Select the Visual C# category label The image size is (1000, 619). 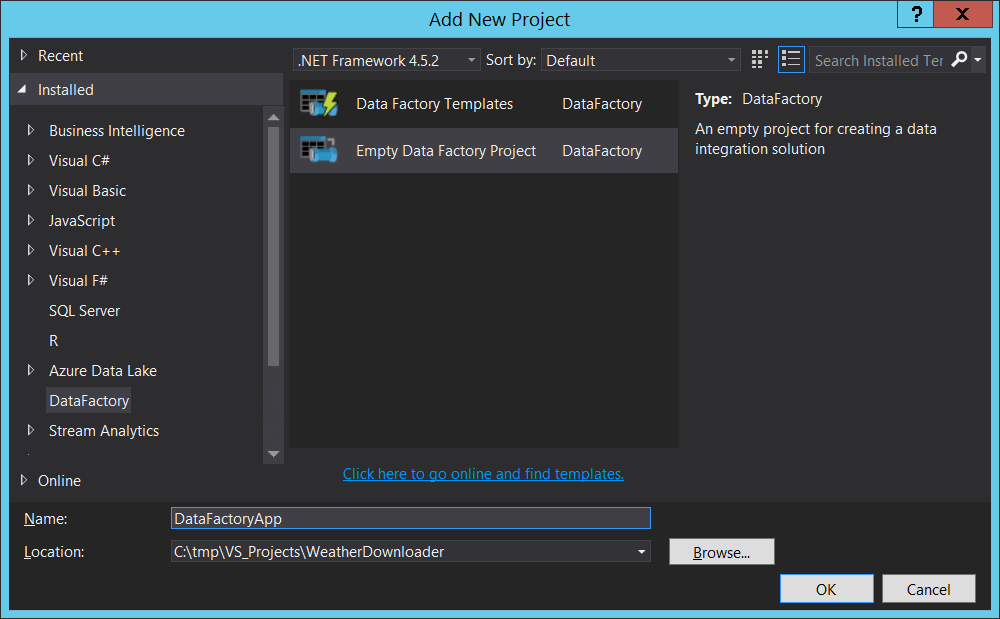tap(79, 161)
